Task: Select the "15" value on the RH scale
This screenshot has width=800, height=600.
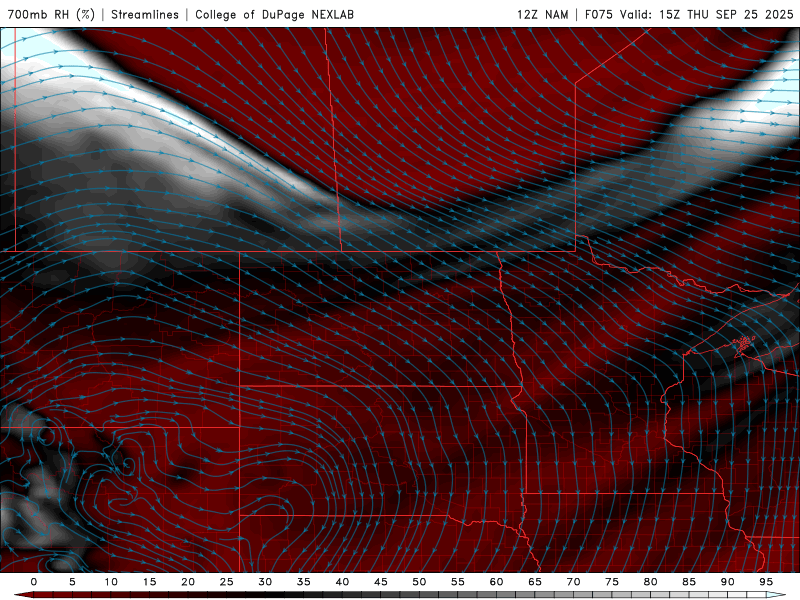Action: click(149, 582)
